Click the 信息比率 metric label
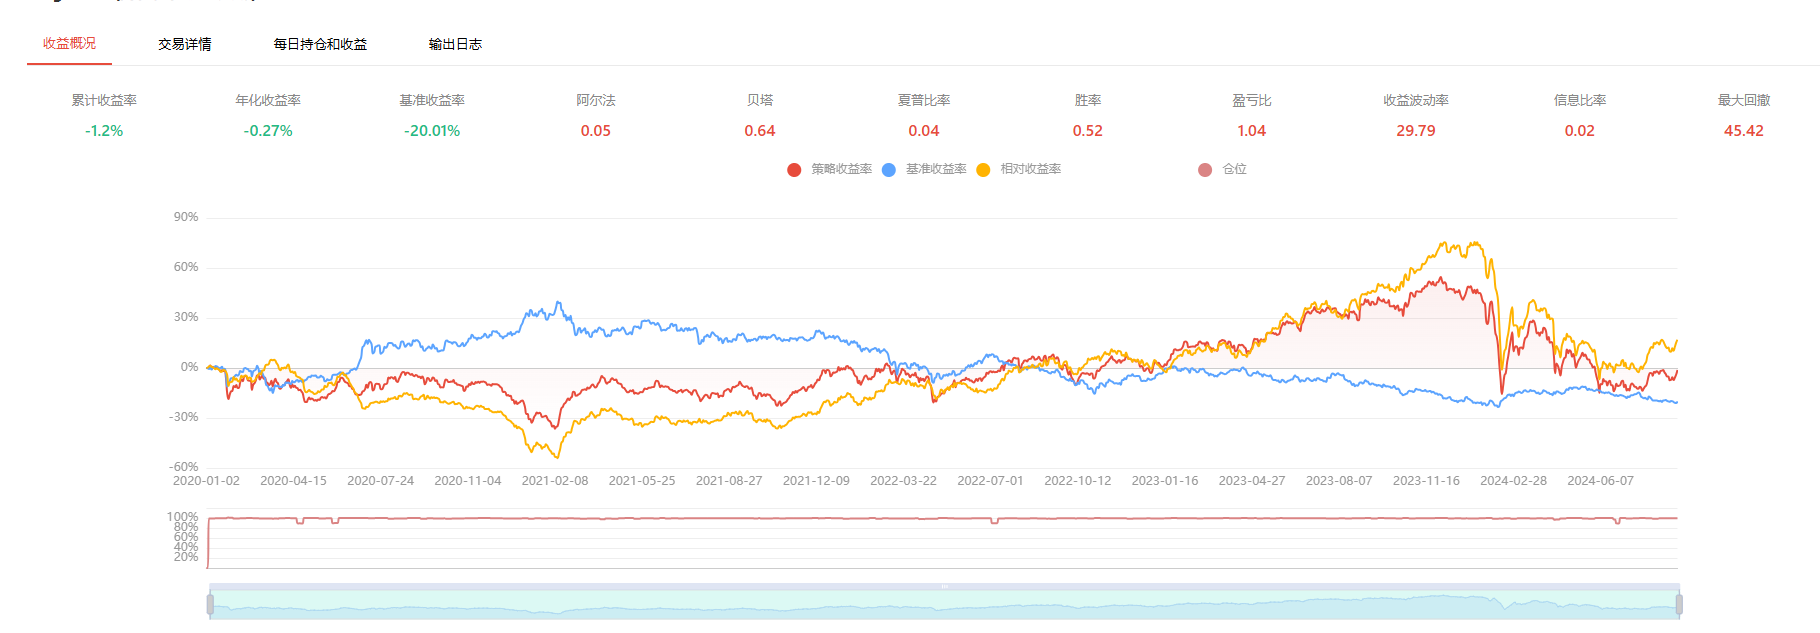 (1580, 100)
